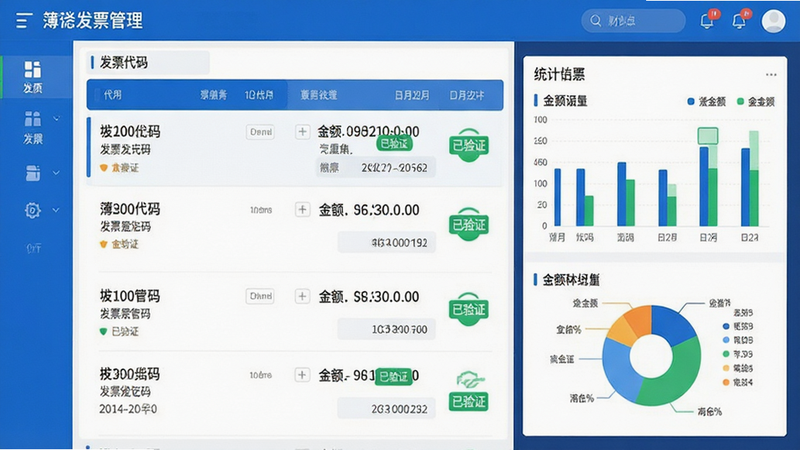The width and height of the screenshot is (800, 450).
Task: Expand the chevron beside the folder sidebar icon
Action: 56,173
